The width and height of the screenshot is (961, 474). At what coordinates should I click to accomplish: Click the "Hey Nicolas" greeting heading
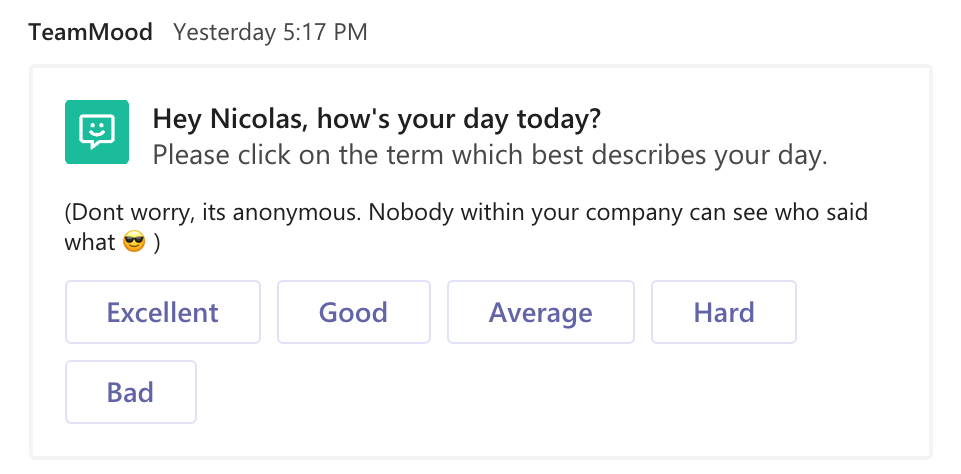pos(376,120)
